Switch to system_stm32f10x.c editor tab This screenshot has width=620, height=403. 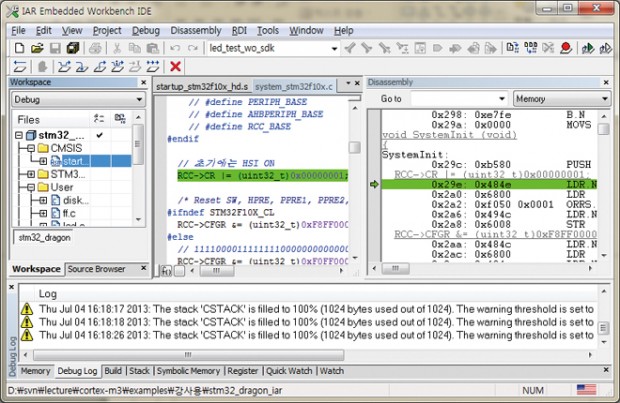[x=294, y=87]
